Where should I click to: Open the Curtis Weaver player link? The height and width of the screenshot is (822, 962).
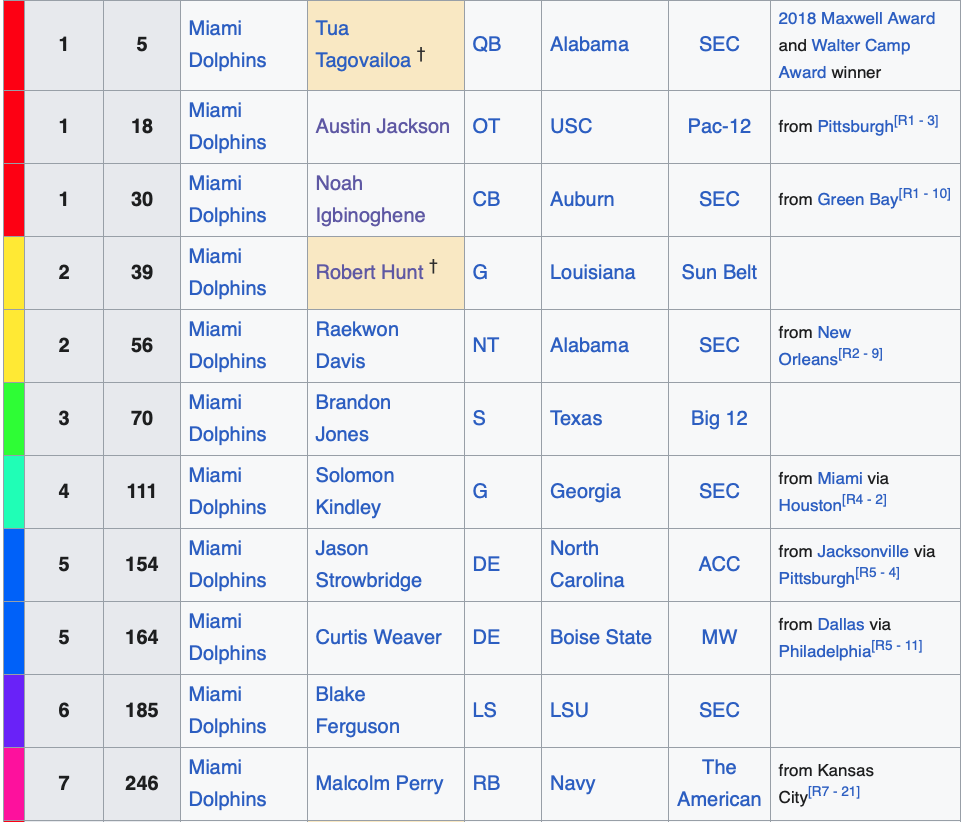[x=378, y=637]
